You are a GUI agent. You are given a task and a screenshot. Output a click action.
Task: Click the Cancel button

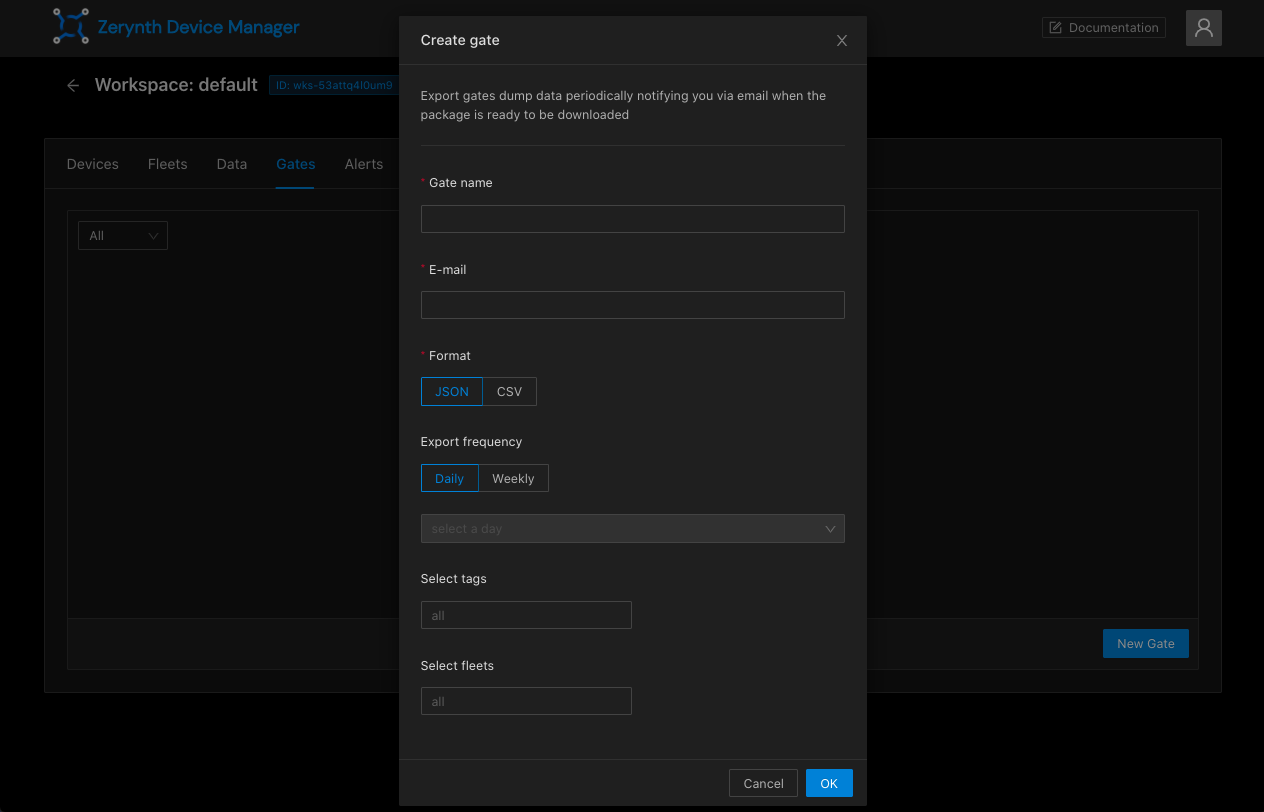coord(764,783)
